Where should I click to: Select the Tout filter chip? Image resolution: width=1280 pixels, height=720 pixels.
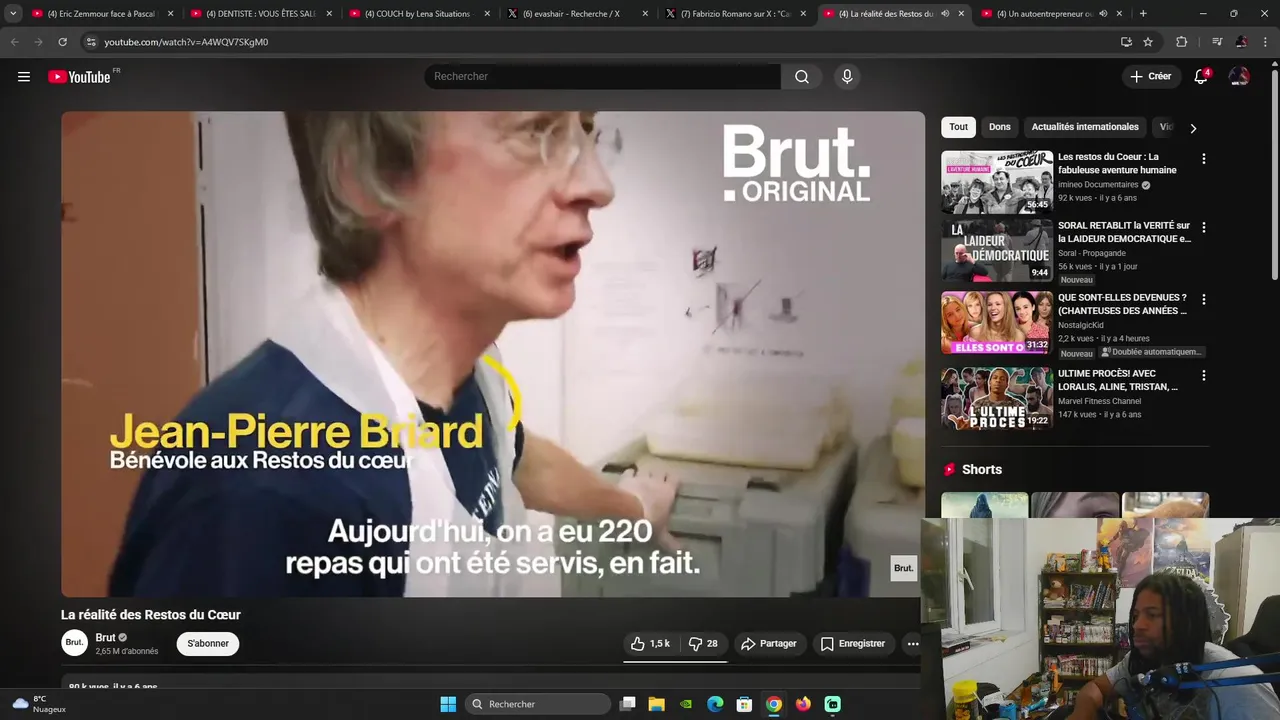958,127
